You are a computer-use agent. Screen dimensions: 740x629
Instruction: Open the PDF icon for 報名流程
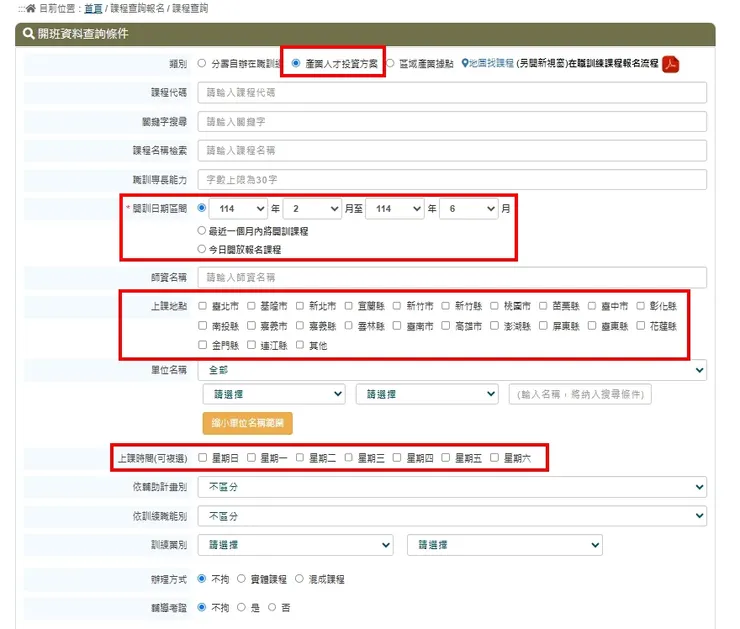click(671, 64)
